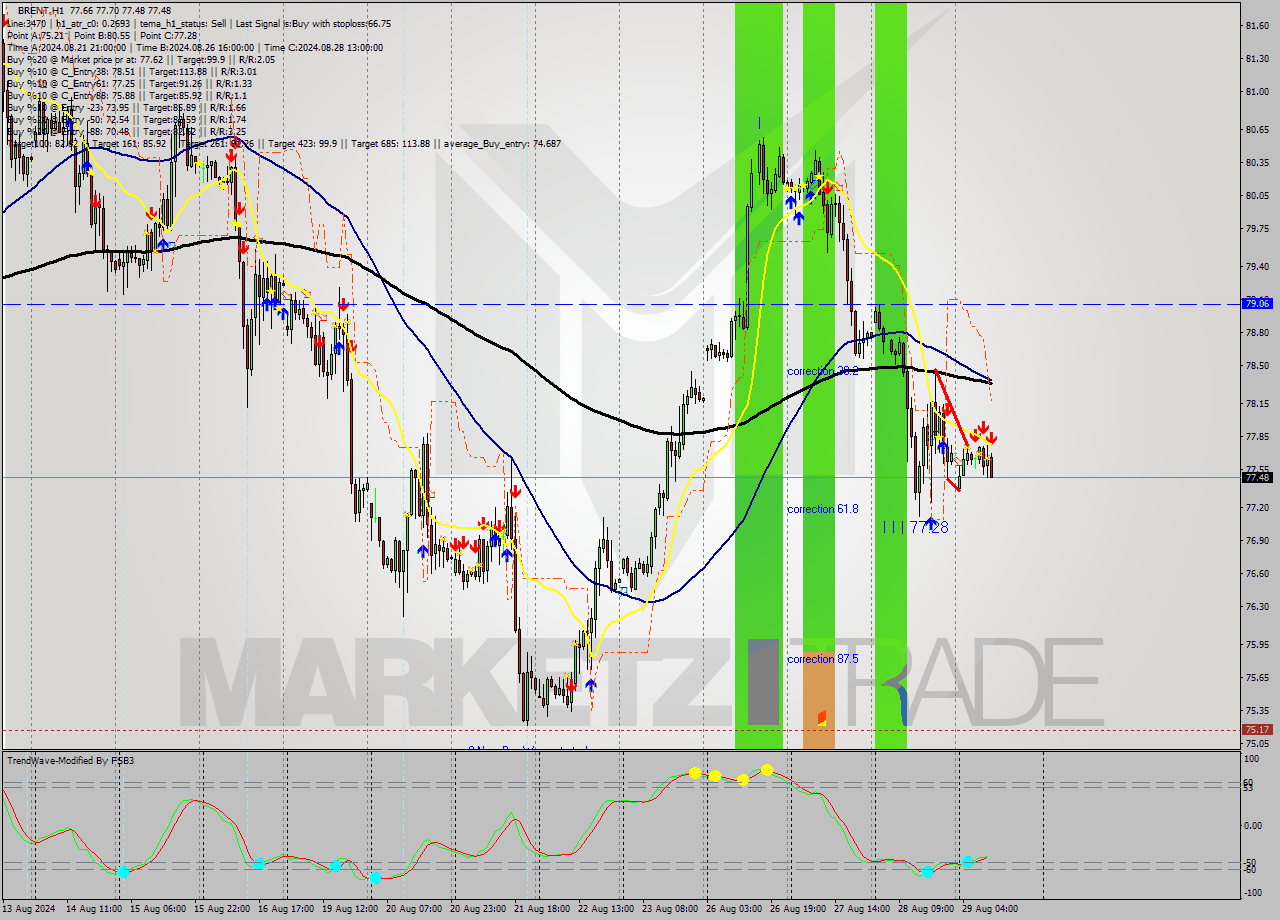Click the 78.50 price axis value
Image resolution: width=1280 pixels, height=920 pixels.
click(x=1256, y=366)
